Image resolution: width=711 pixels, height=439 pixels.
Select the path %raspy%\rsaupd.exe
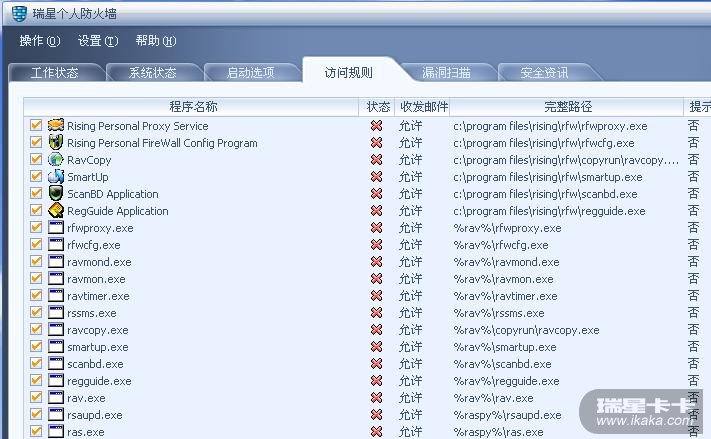point(507,415)
